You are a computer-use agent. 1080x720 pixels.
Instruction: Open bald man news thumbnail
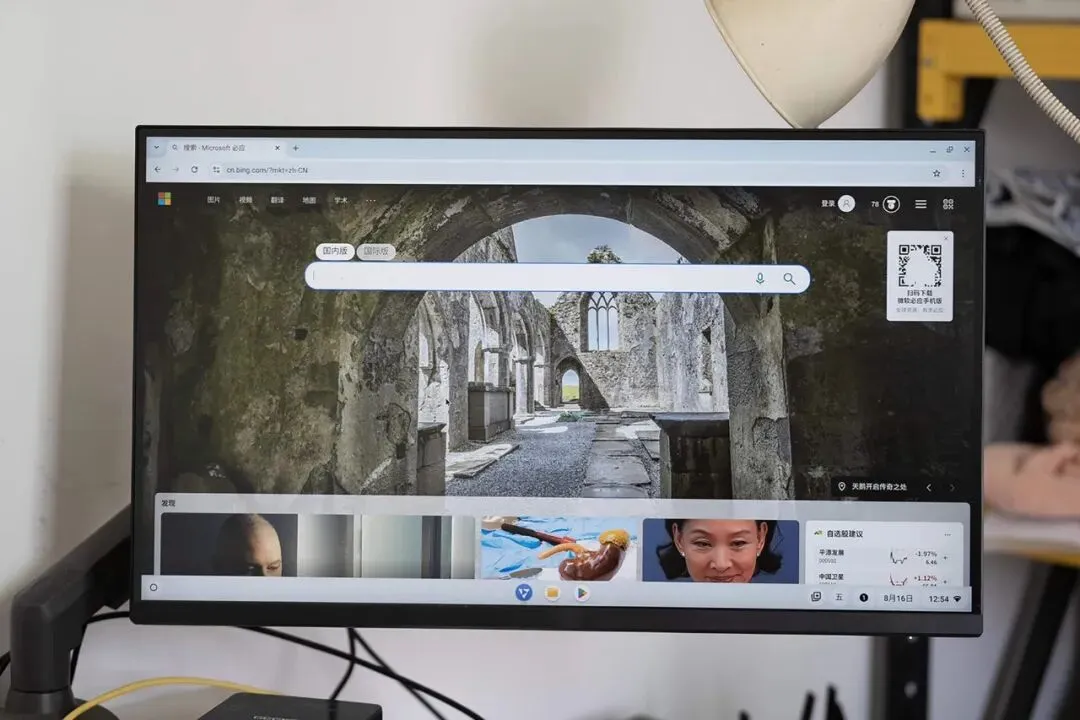(229, 545)
